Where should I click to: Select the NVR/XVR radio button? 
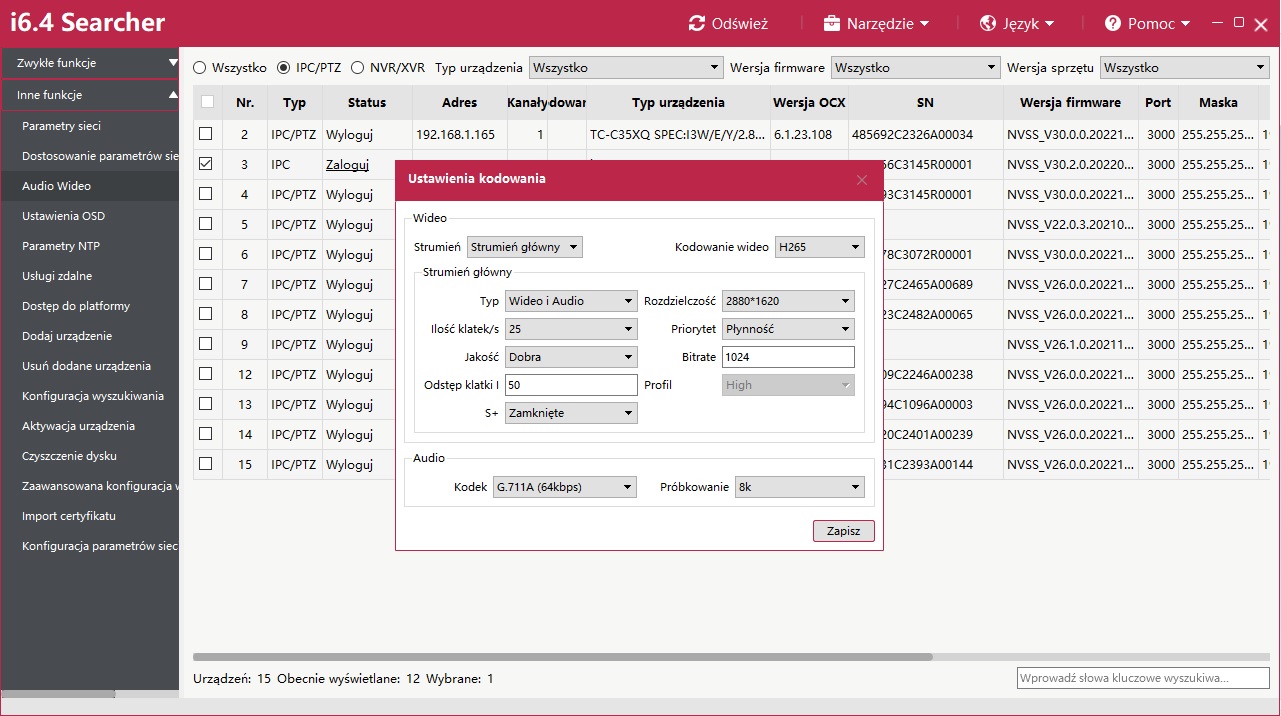click(x=358, y=68)
